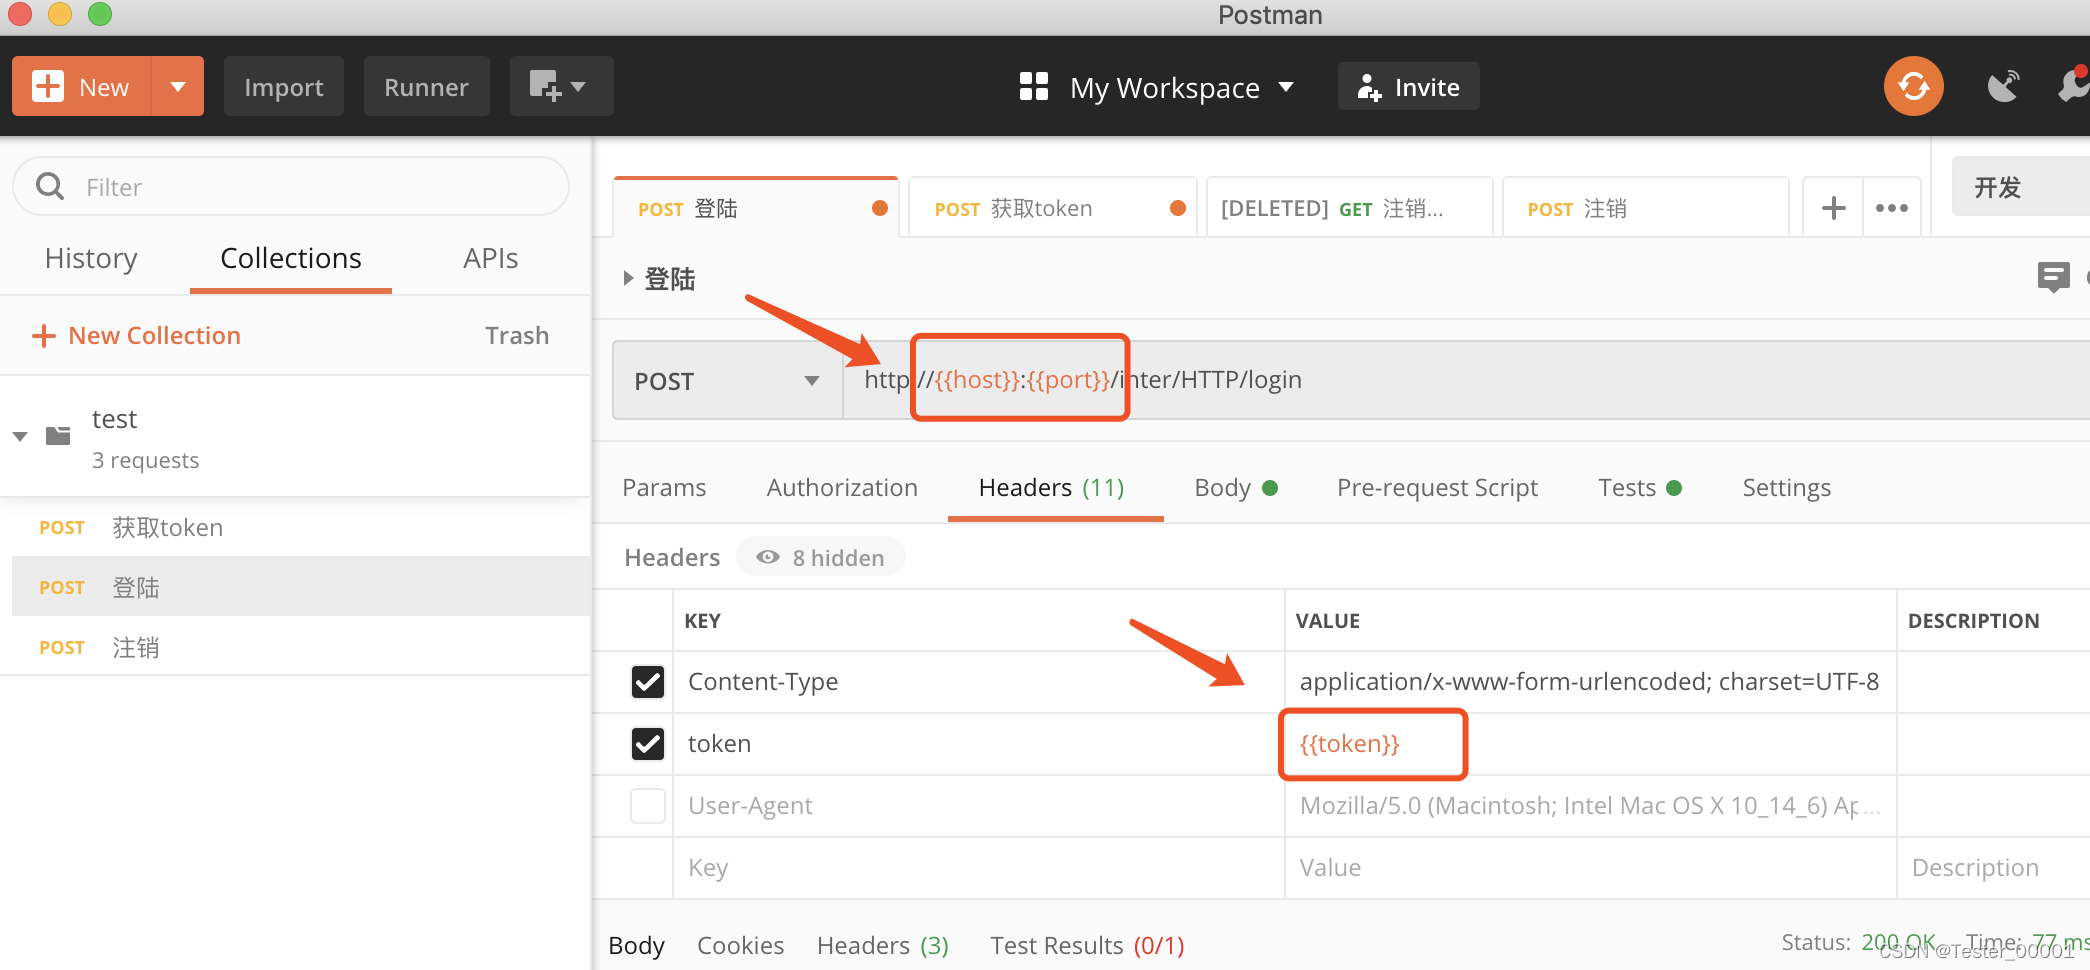Click the empty Value input field
The height and width of the screenshot is (970, 2090).
tap(1590, 868)
